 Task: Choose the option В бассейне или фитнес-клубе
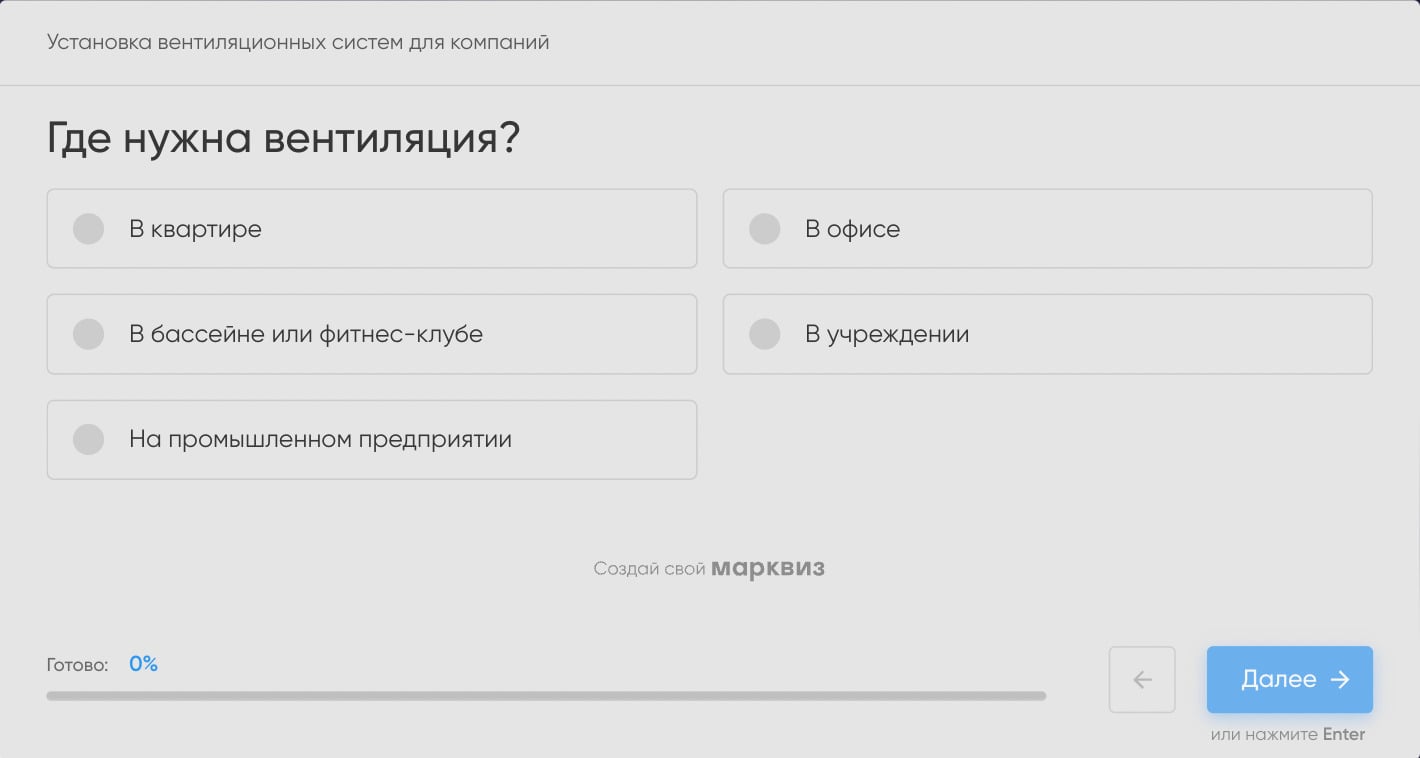click(371, 334)
